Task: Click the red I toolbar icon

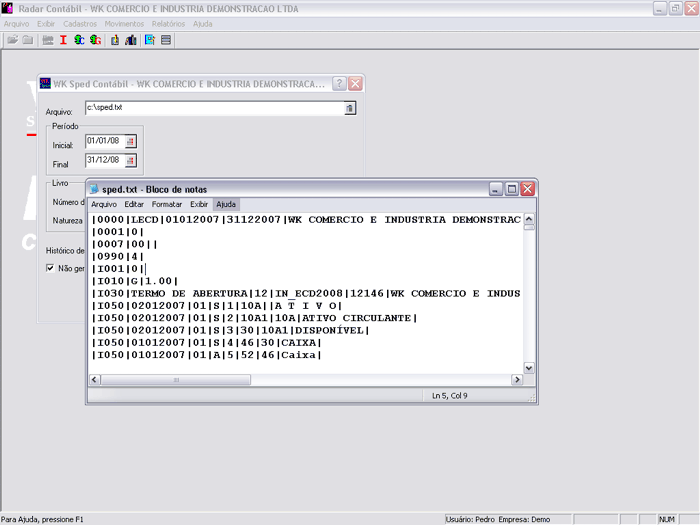Action: coord(63,40)
